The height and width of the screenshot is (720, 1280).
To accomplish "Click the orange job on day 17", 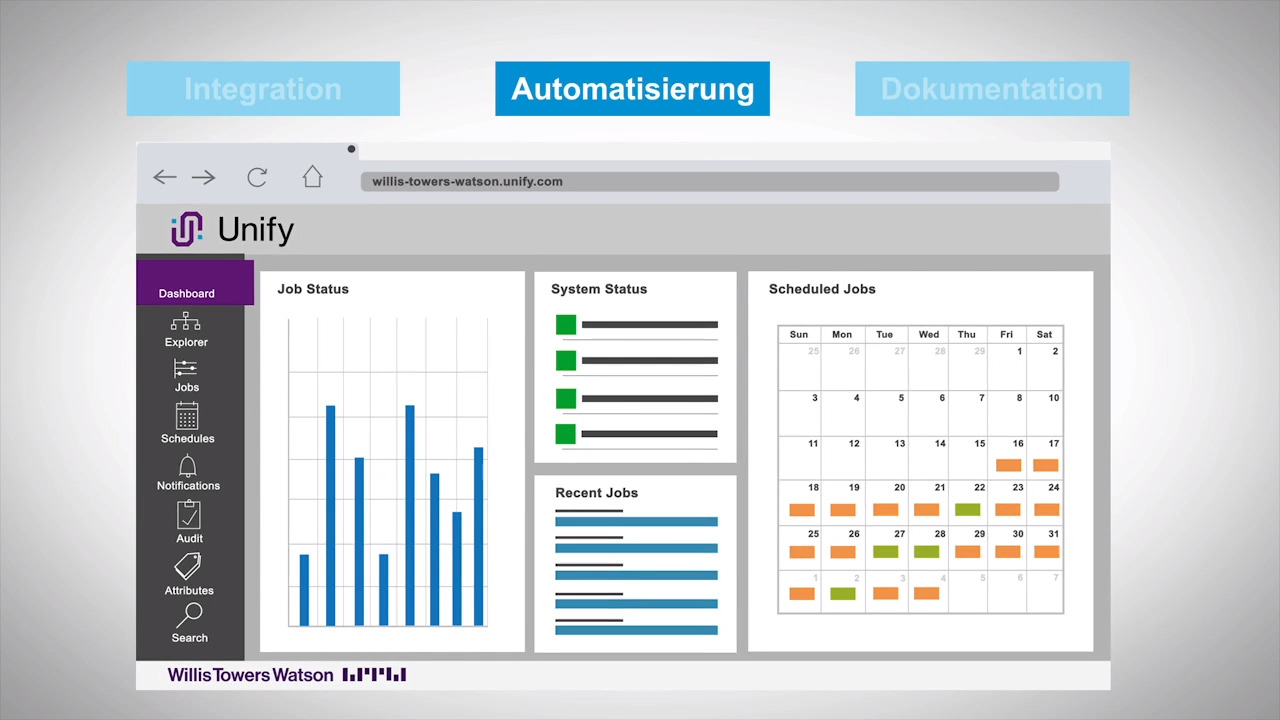I will point(1046,465).
